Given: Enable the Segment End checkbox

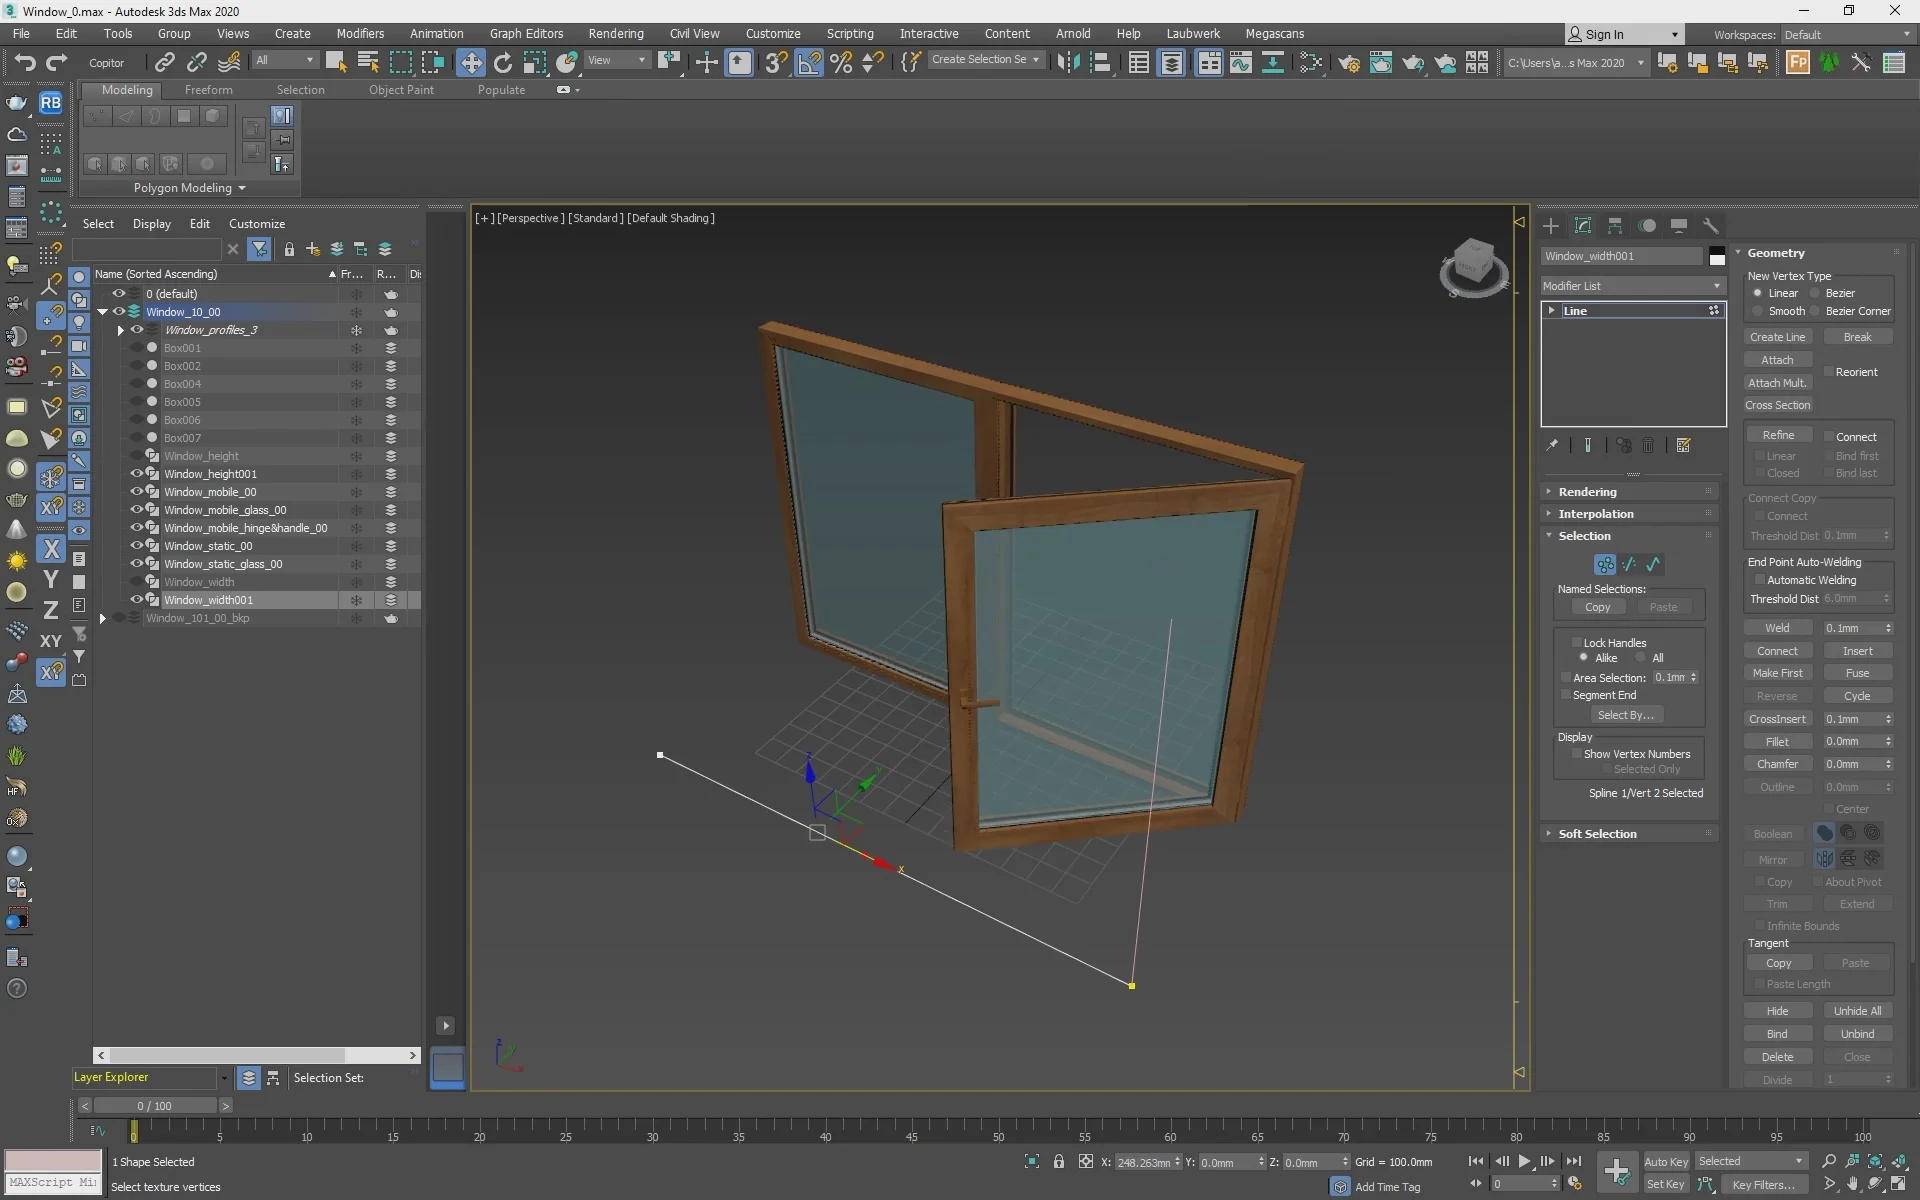Looking at the screenshot, I should click(1566, 695).
